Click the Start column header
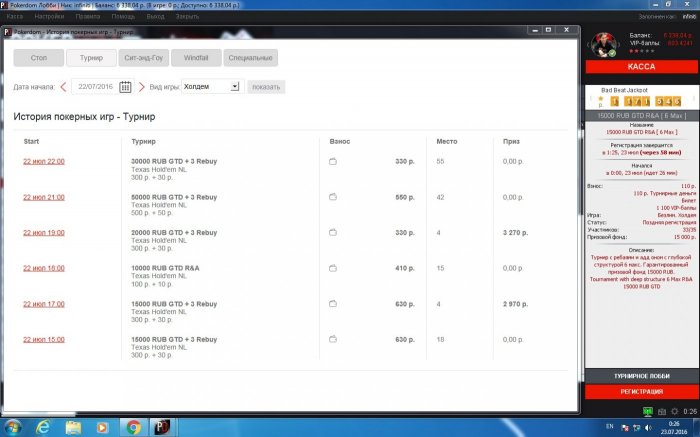Viewport: 700px width, 437px height. click(x=31, y=142)
